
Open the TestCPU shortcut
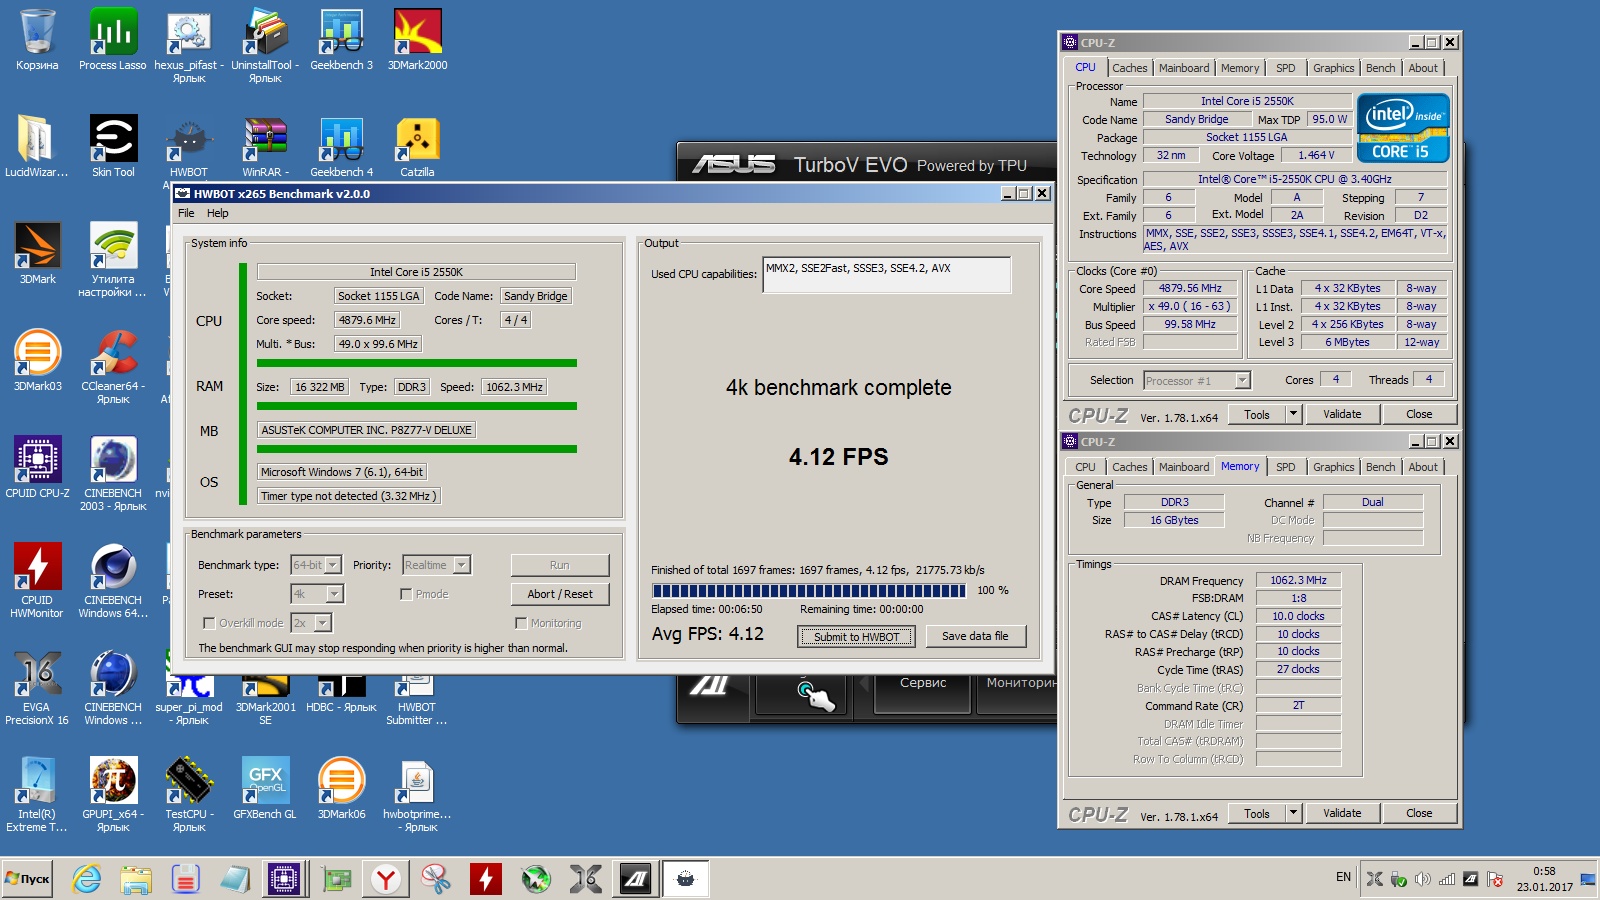click(x=189, y=794)
